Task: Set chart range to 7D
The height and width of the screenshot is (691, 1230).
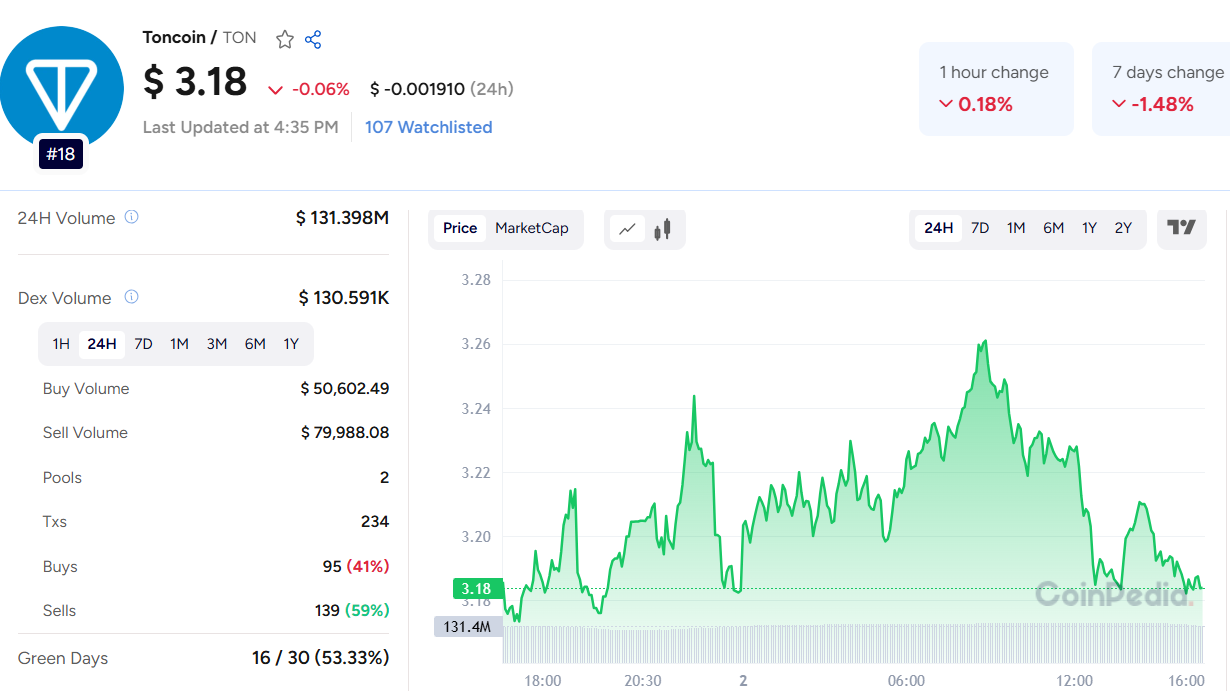Action: tap(980, 228)
